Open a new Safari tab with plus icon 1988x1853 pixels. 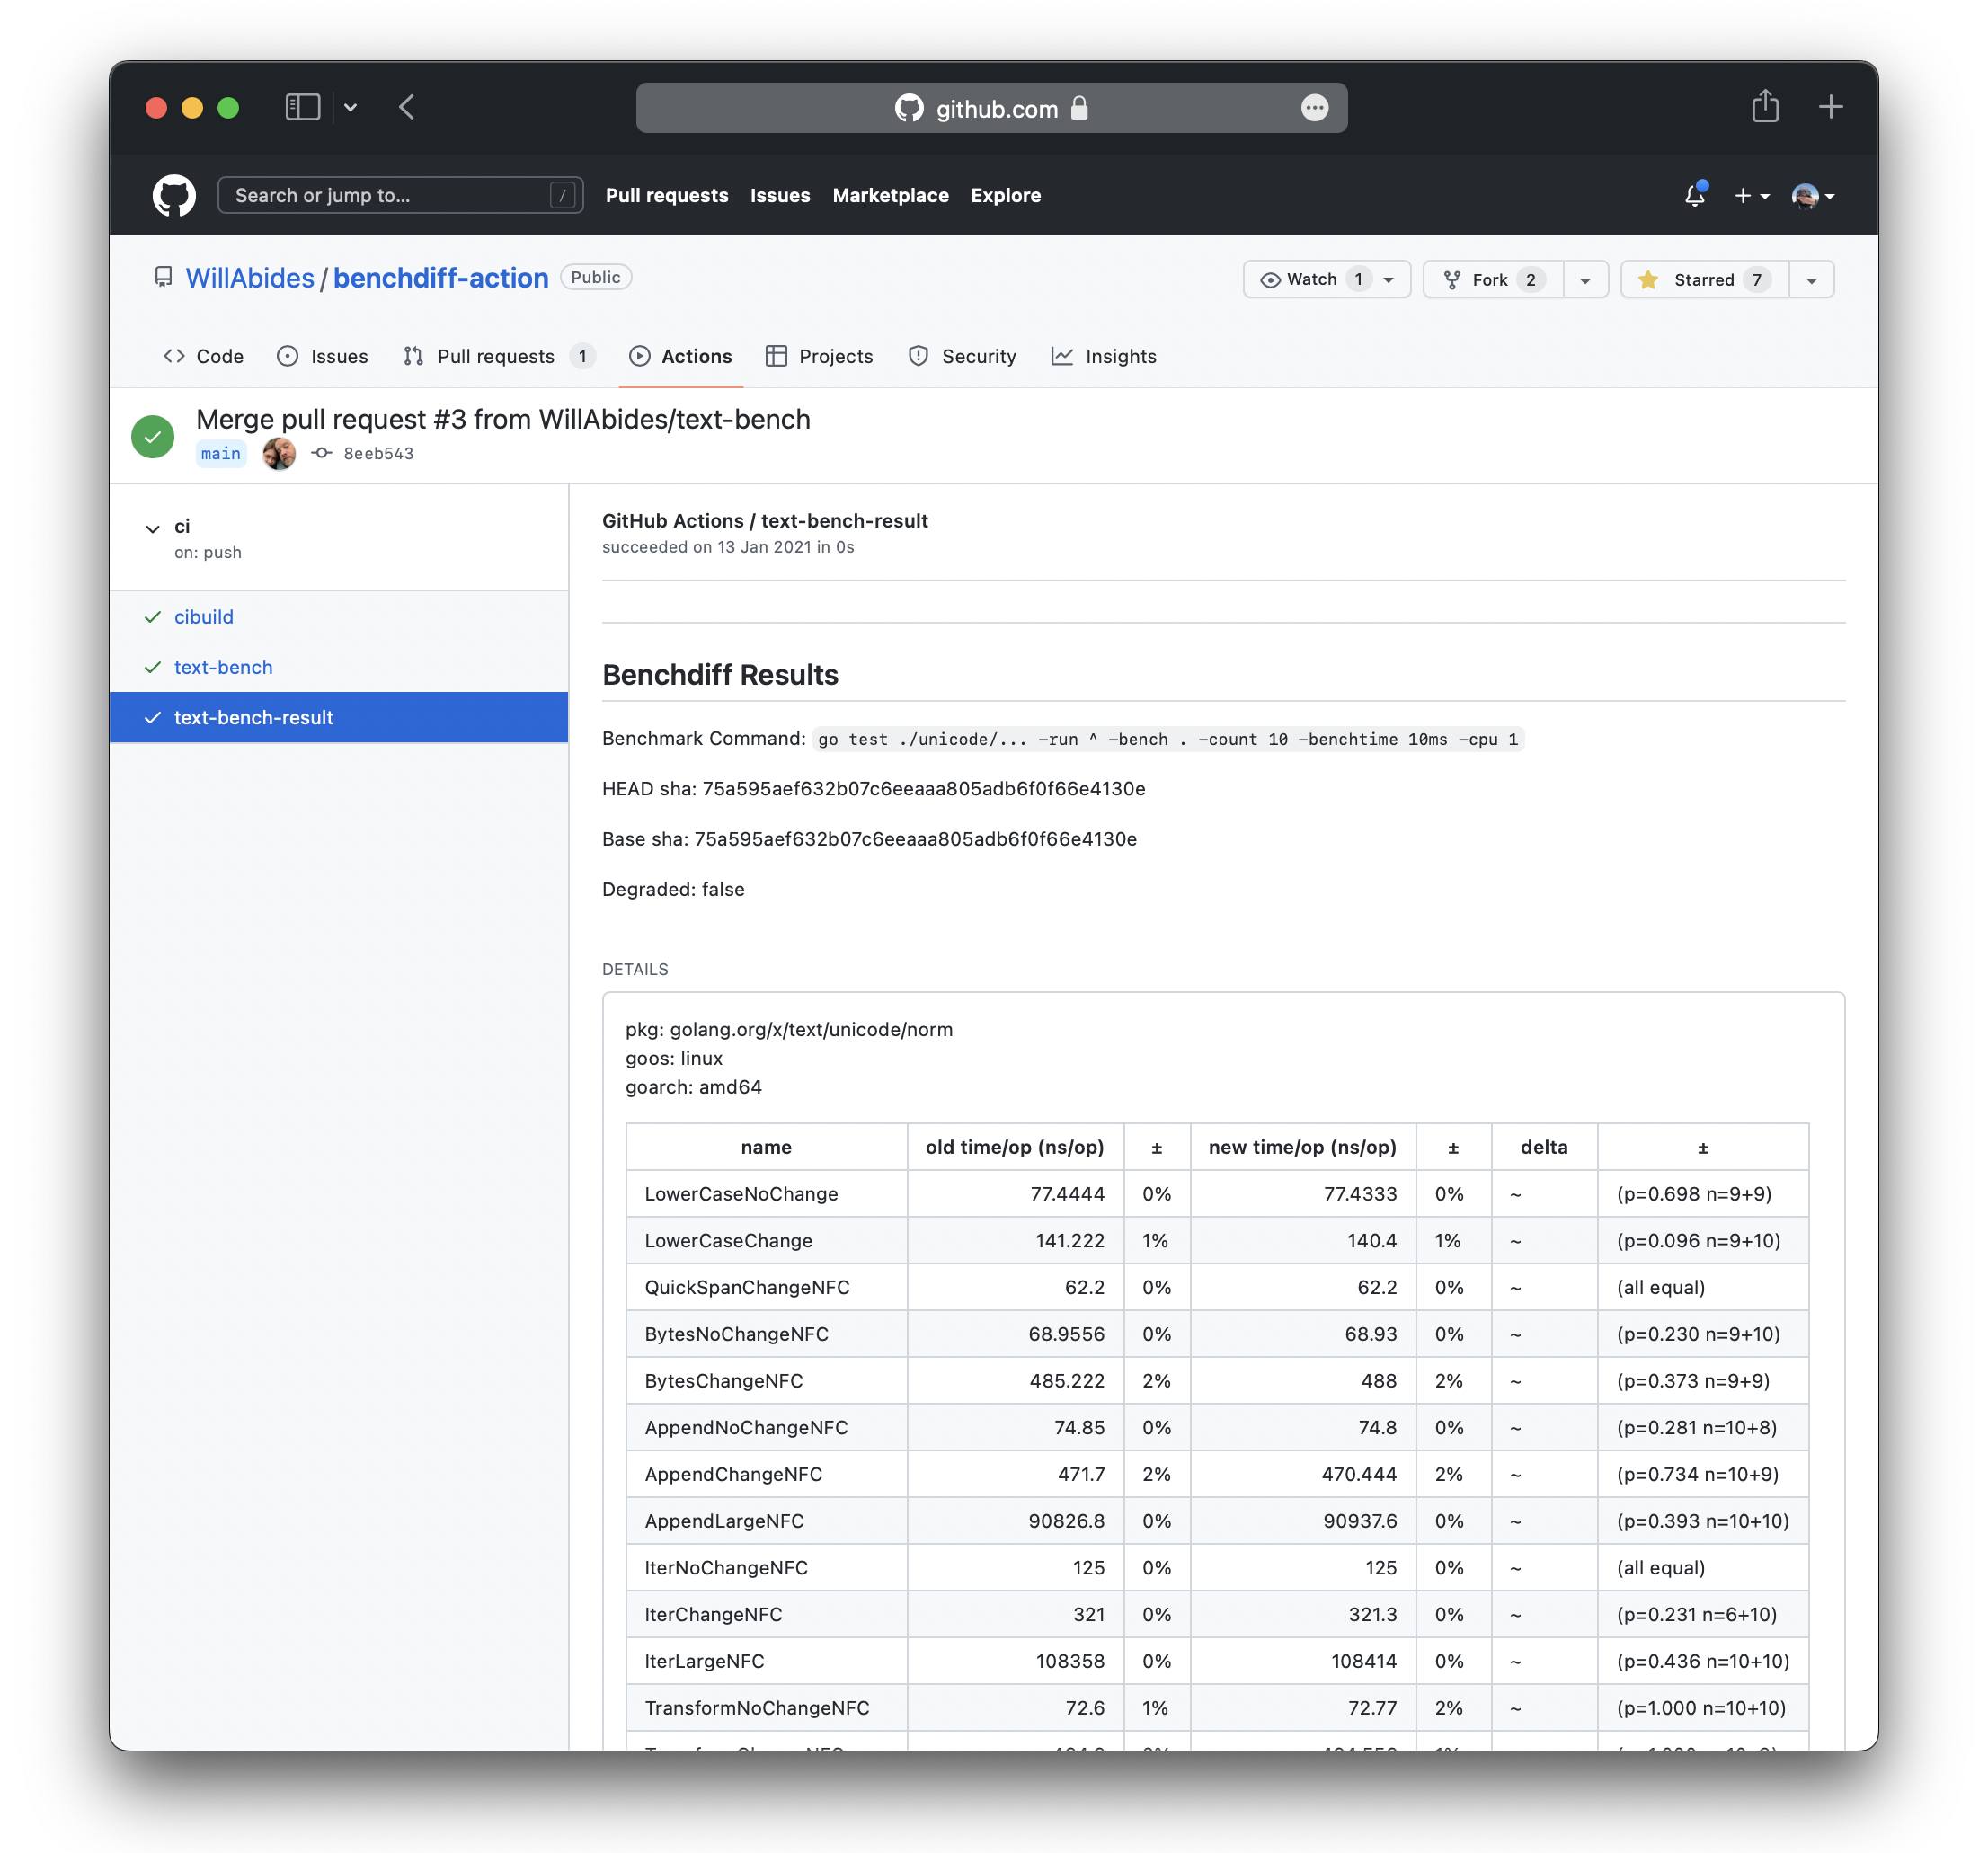(x=1830, y=107)
